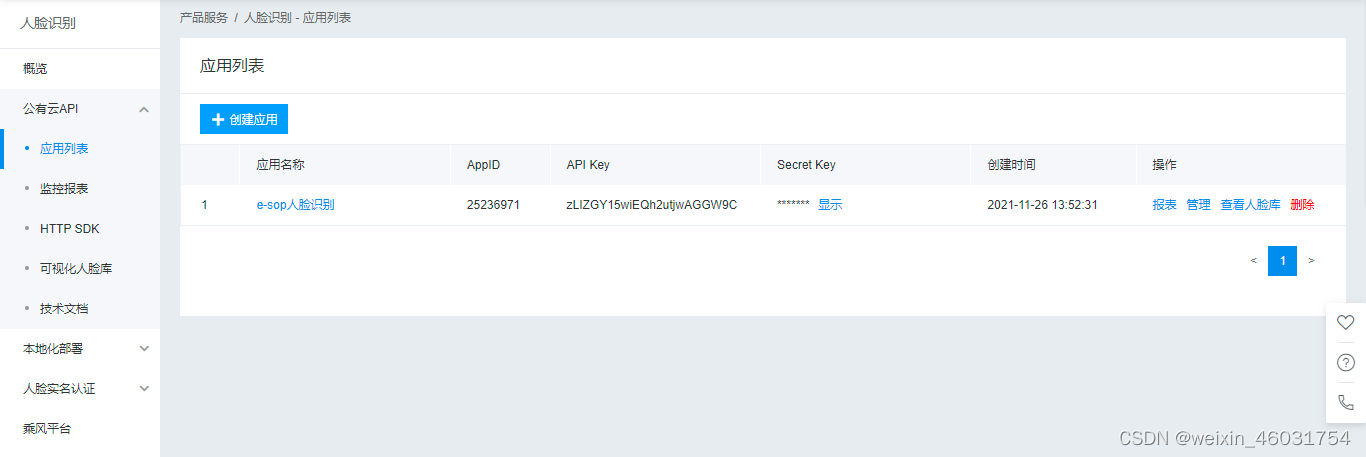Open 技术文档 sidebar item

click(64, 309)
